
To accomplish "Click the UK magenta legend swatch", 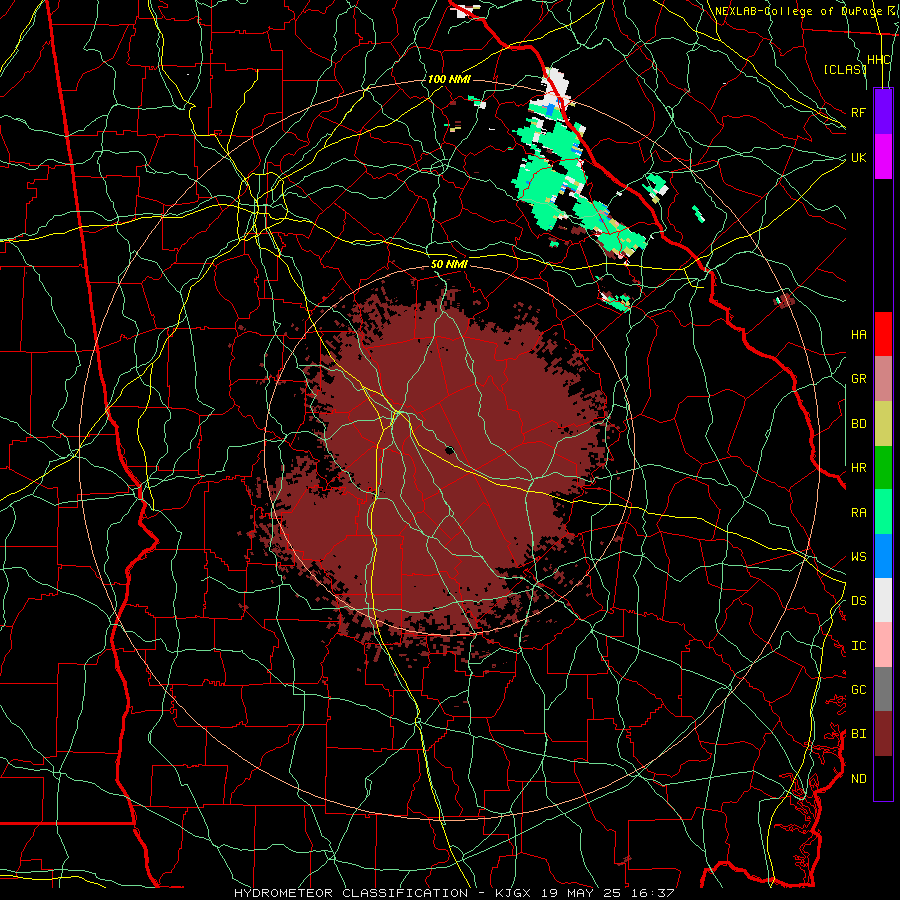I will click(883, 157).
